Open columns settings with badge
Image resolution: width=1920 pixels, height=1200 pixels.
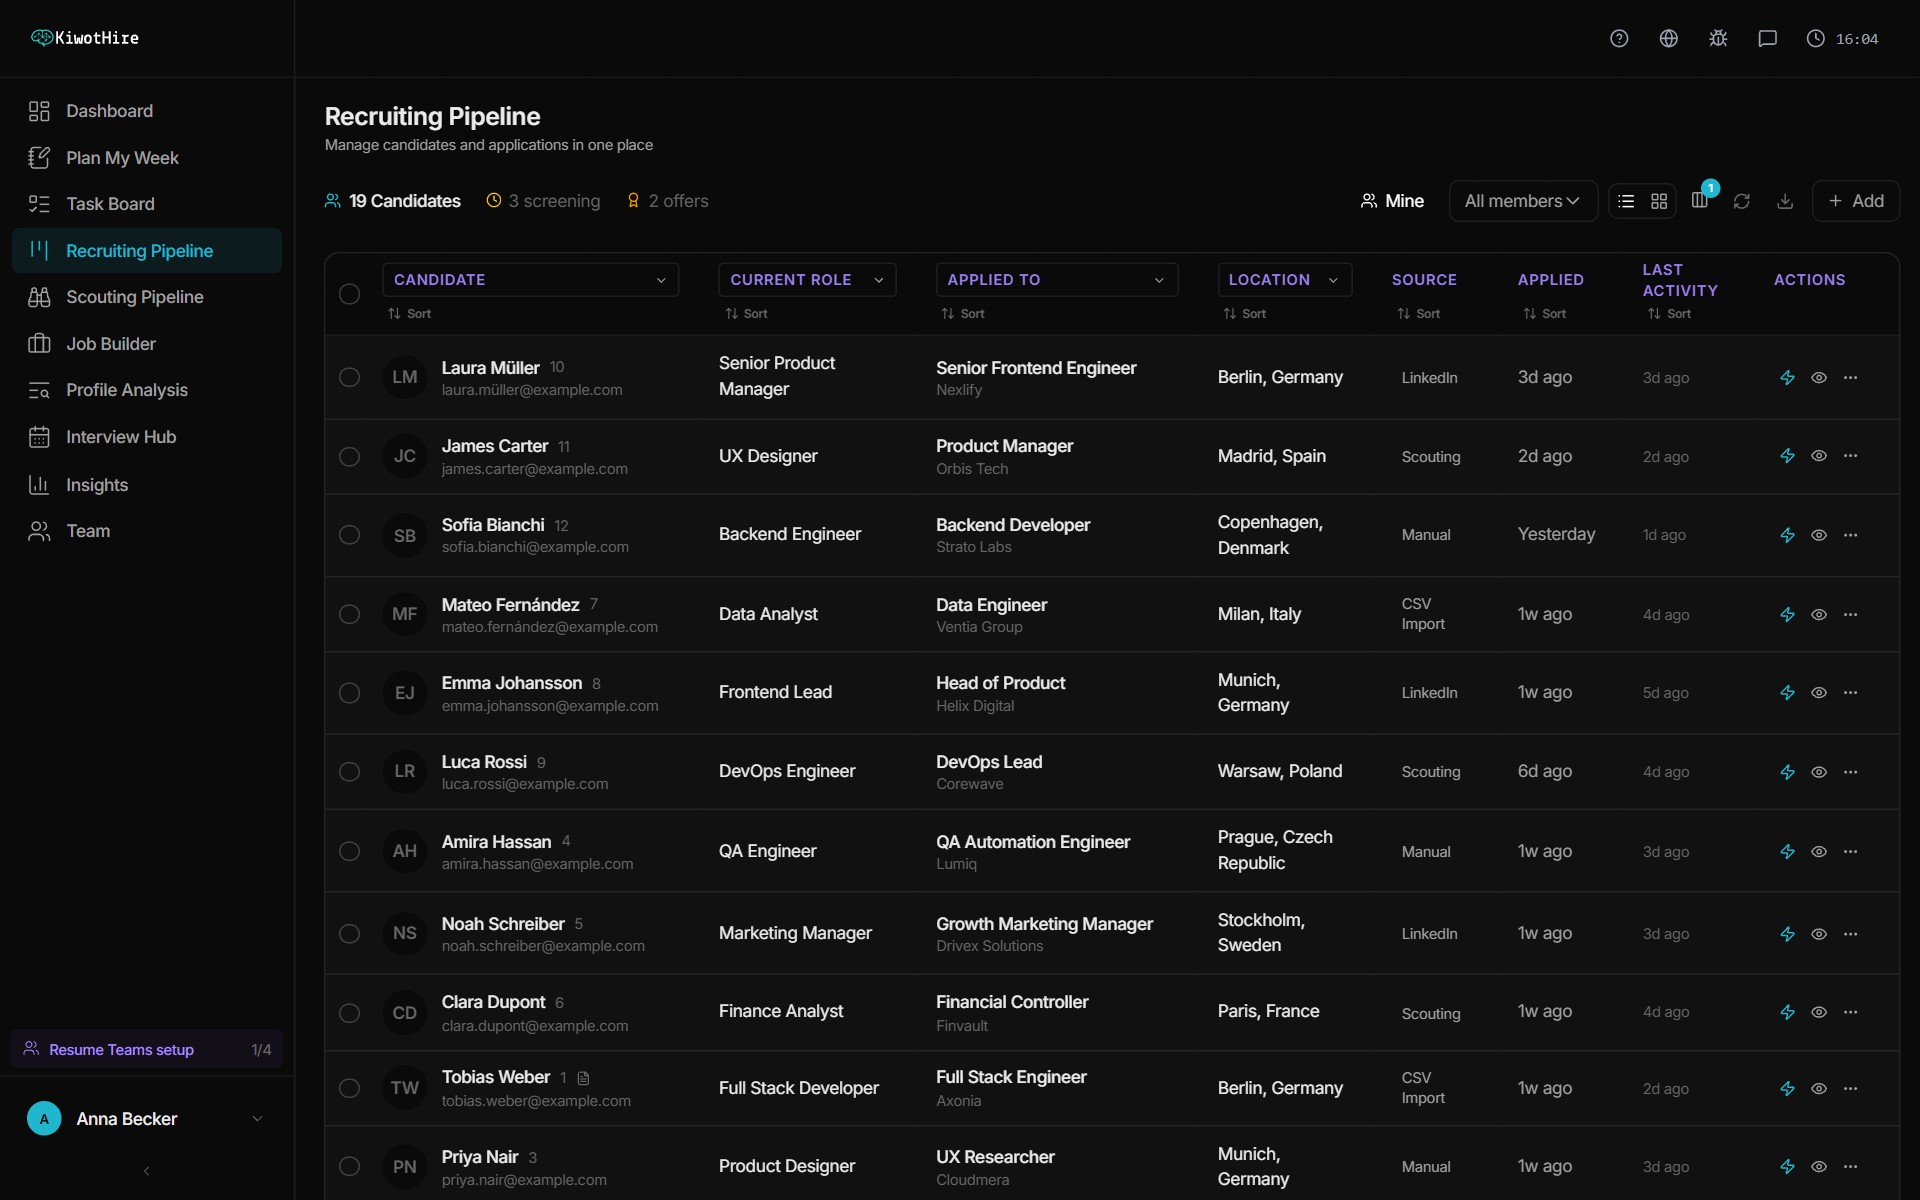[x=1700, y=200]
